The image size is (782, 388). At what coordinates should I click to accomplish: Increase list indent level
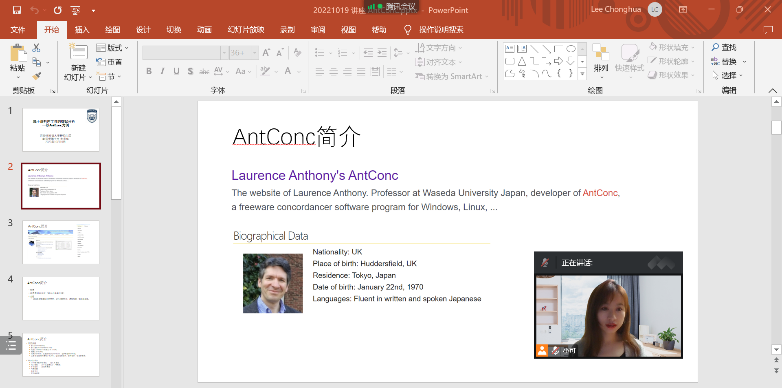[x=382, y=53]
